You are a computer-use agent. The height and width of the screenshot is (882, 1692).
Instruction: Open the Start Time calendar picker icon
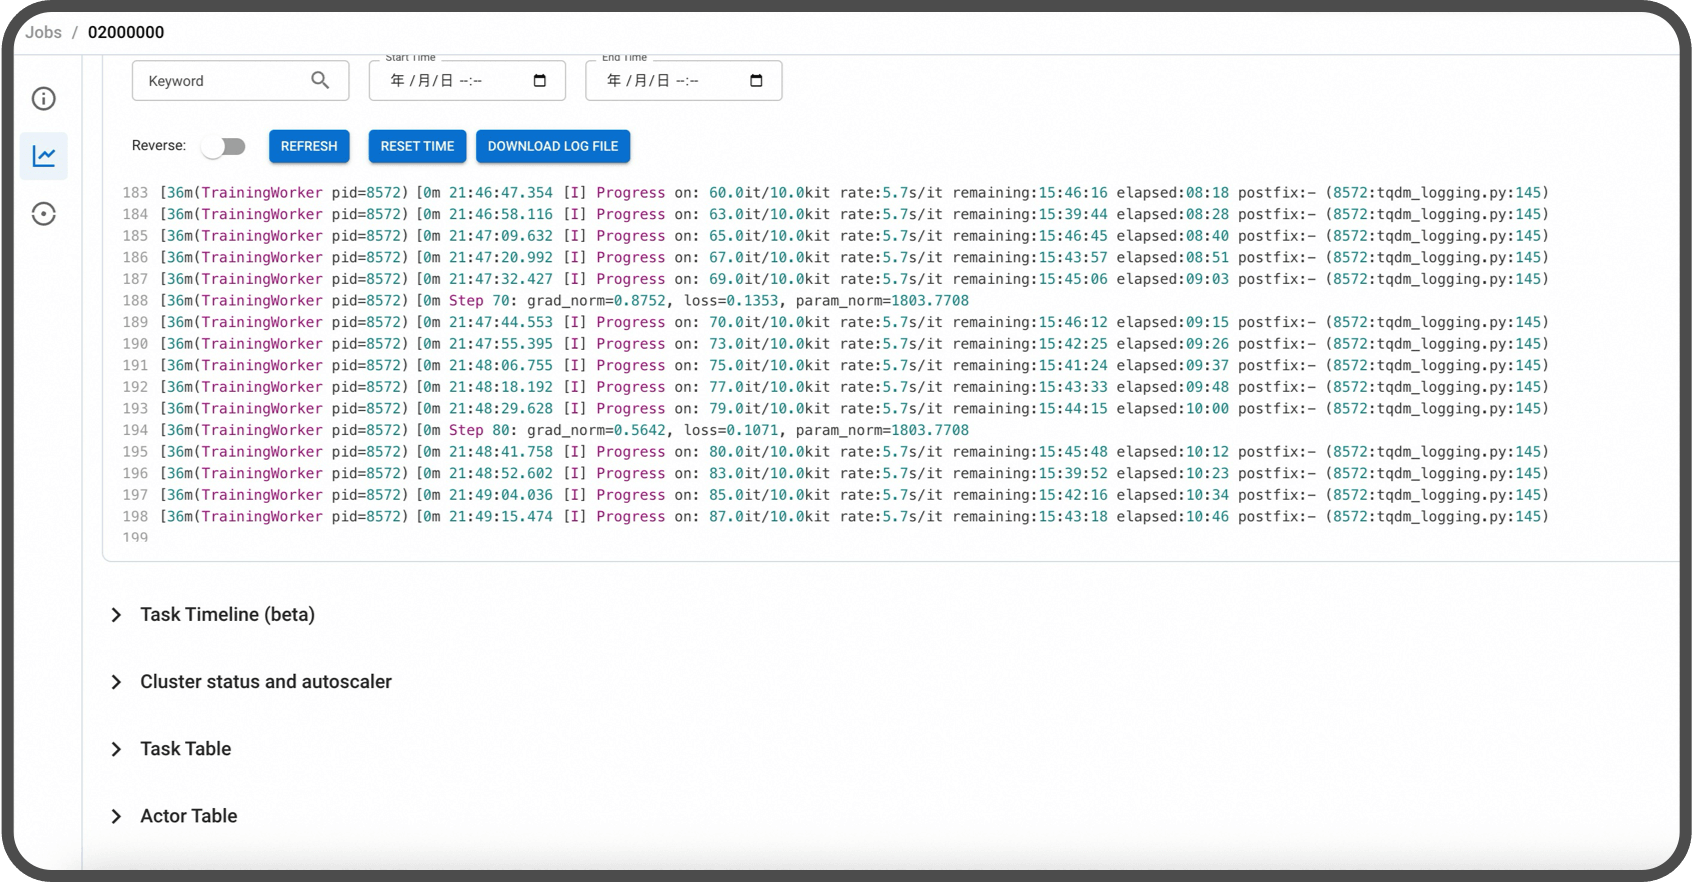(540, 81)
